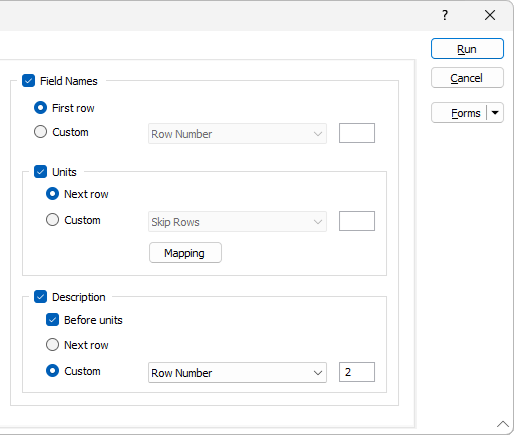Open the Units Mapping dialog
Viewport: 514px width, 435px height.
185,253
